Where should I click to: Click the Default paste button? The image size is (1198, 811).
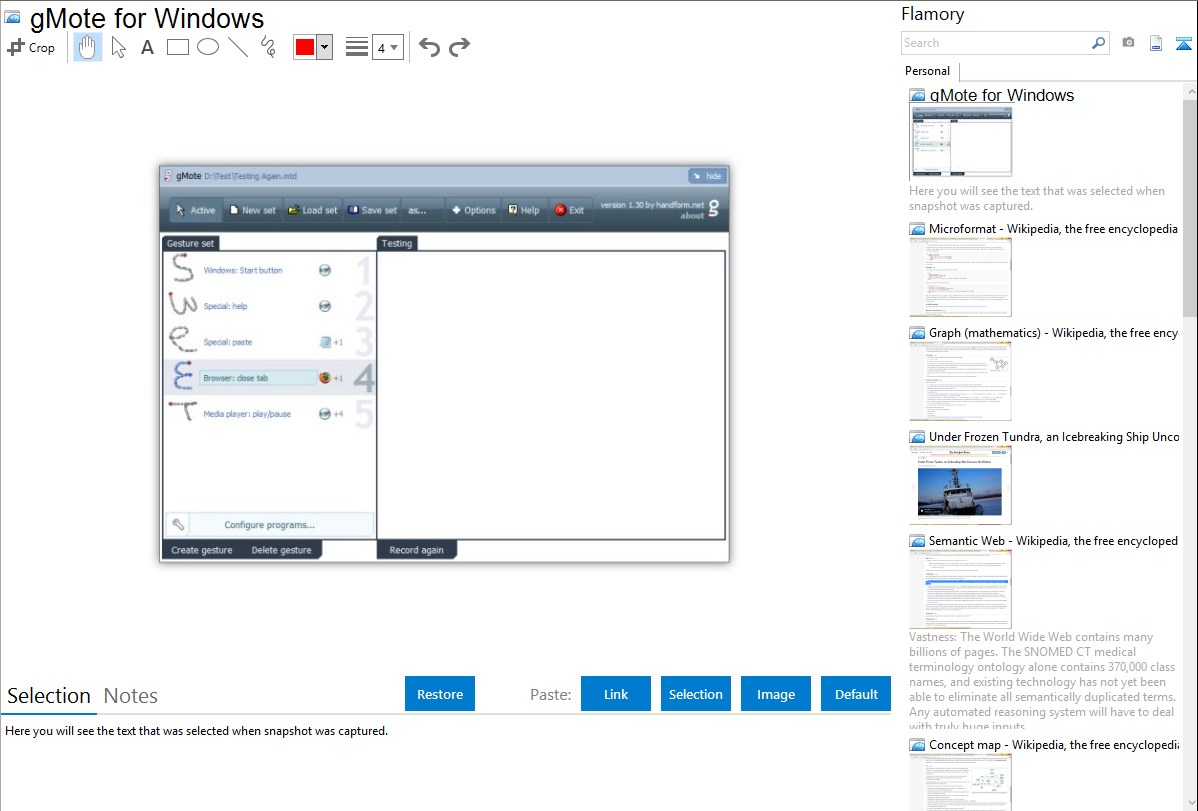[856, 694]
